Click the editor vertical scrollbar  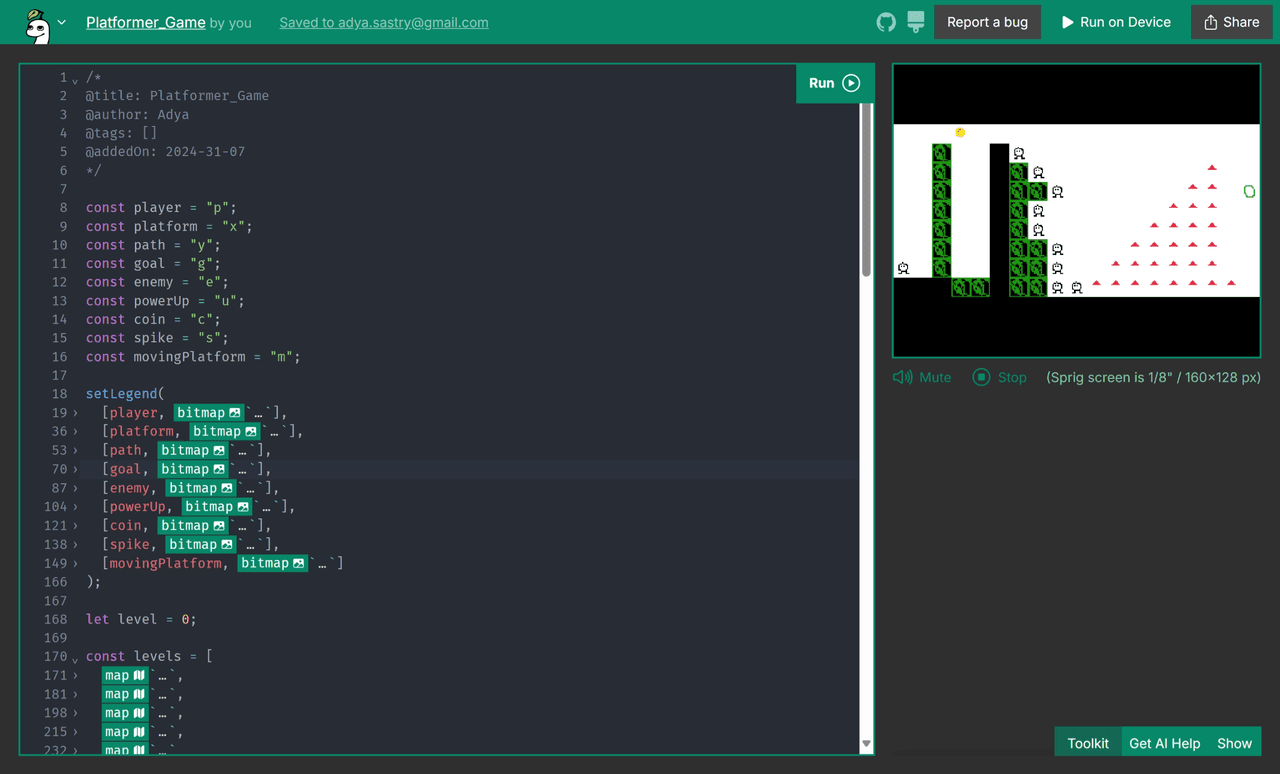[866, 190]
